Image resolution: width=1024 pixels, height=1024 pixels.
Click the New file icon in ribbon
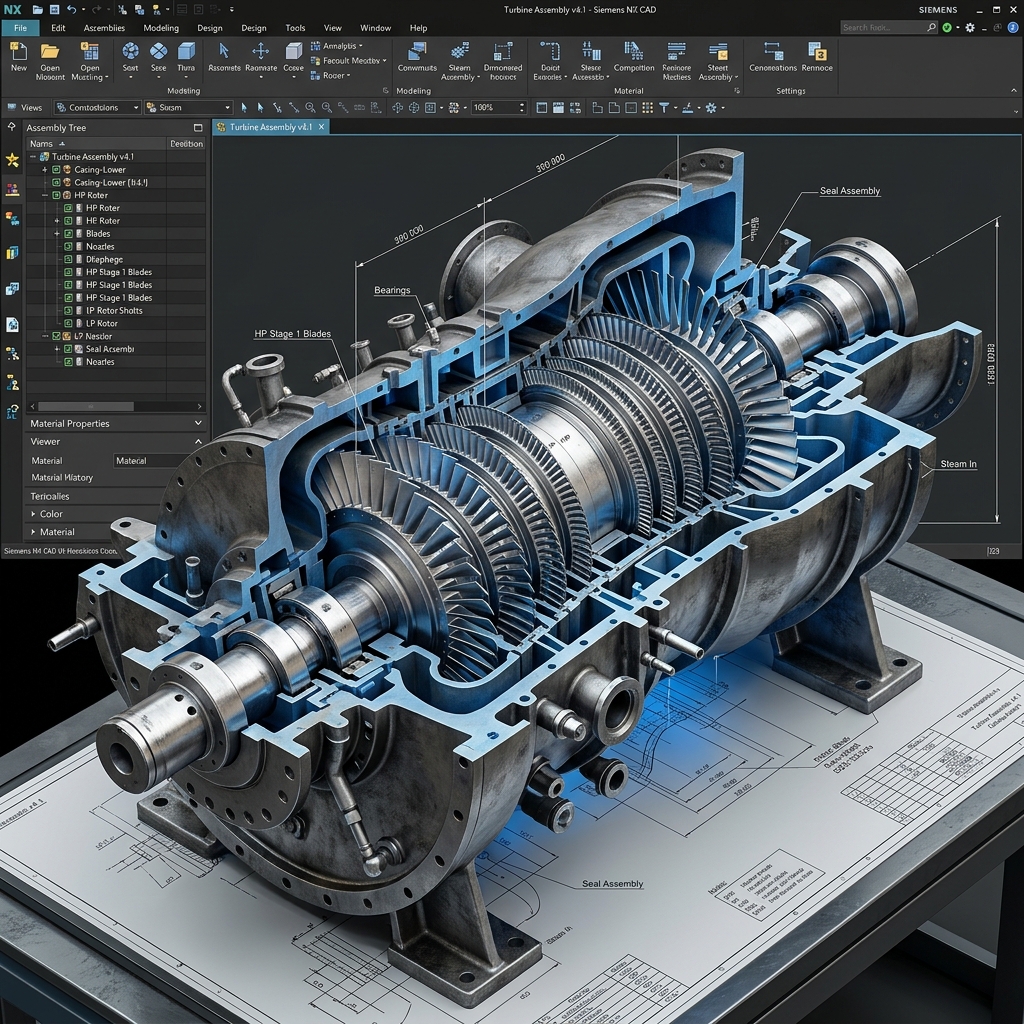coord(18,52)
